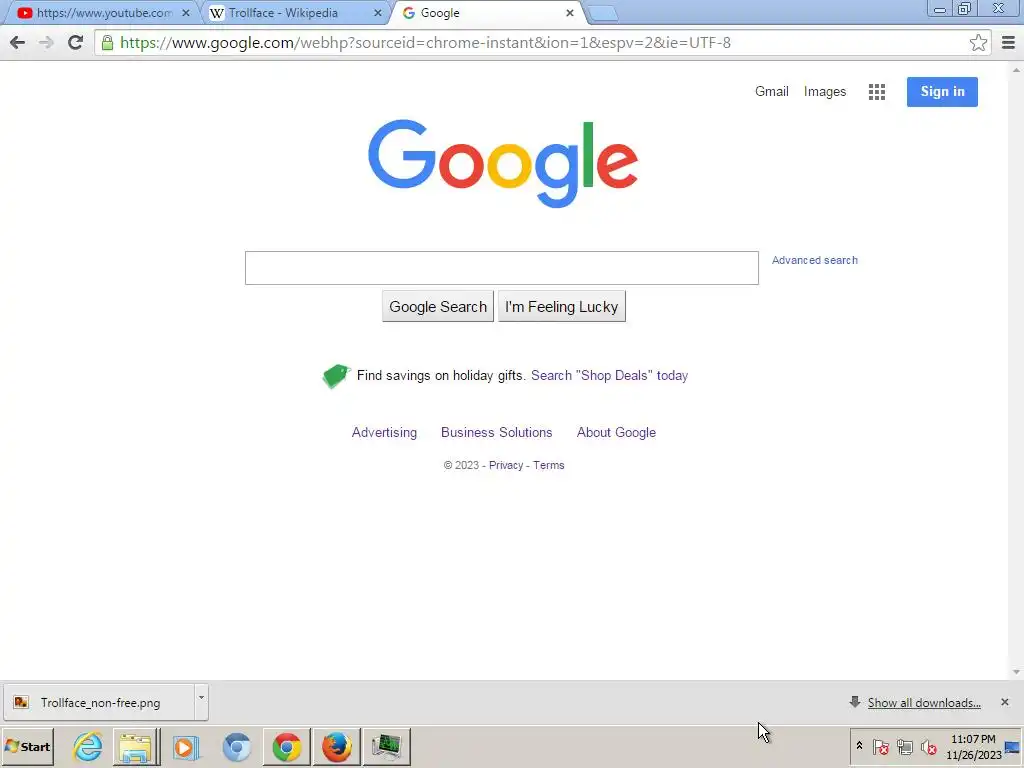Viewport: 1024px width, 768px height.
Task: Open a new tab
Action: tap(603, 14)
